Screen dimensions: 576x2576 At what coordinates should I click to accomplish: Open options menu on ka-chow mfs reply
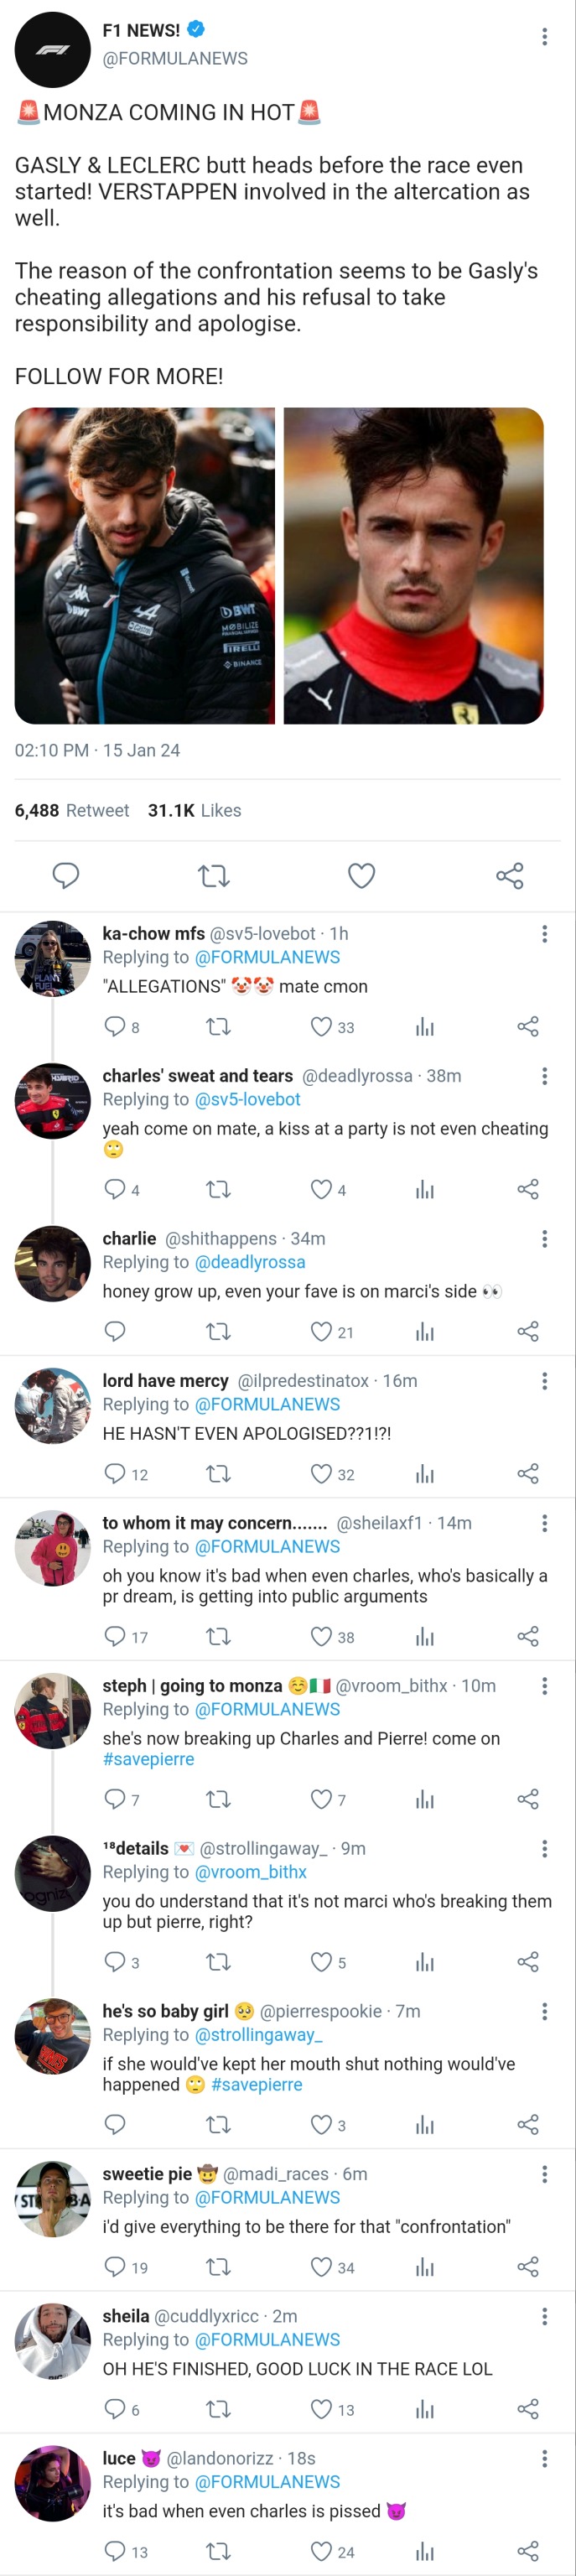click(544, 934)
